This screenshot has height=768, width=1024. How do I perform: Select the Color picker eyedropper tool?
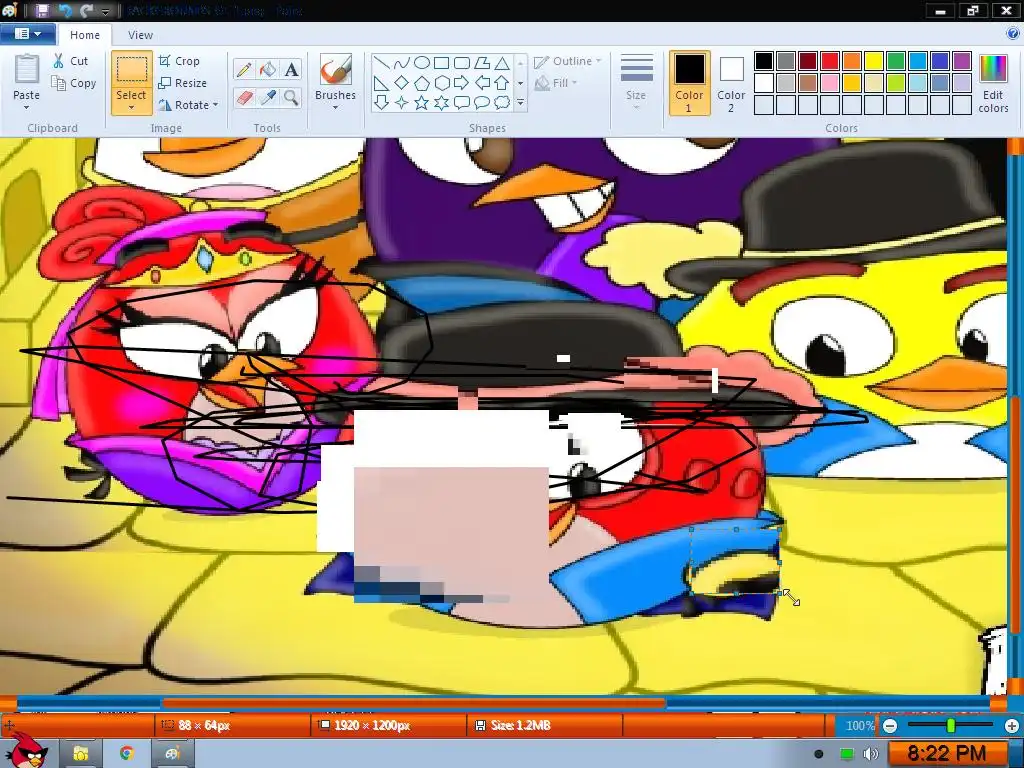(268, 98)
